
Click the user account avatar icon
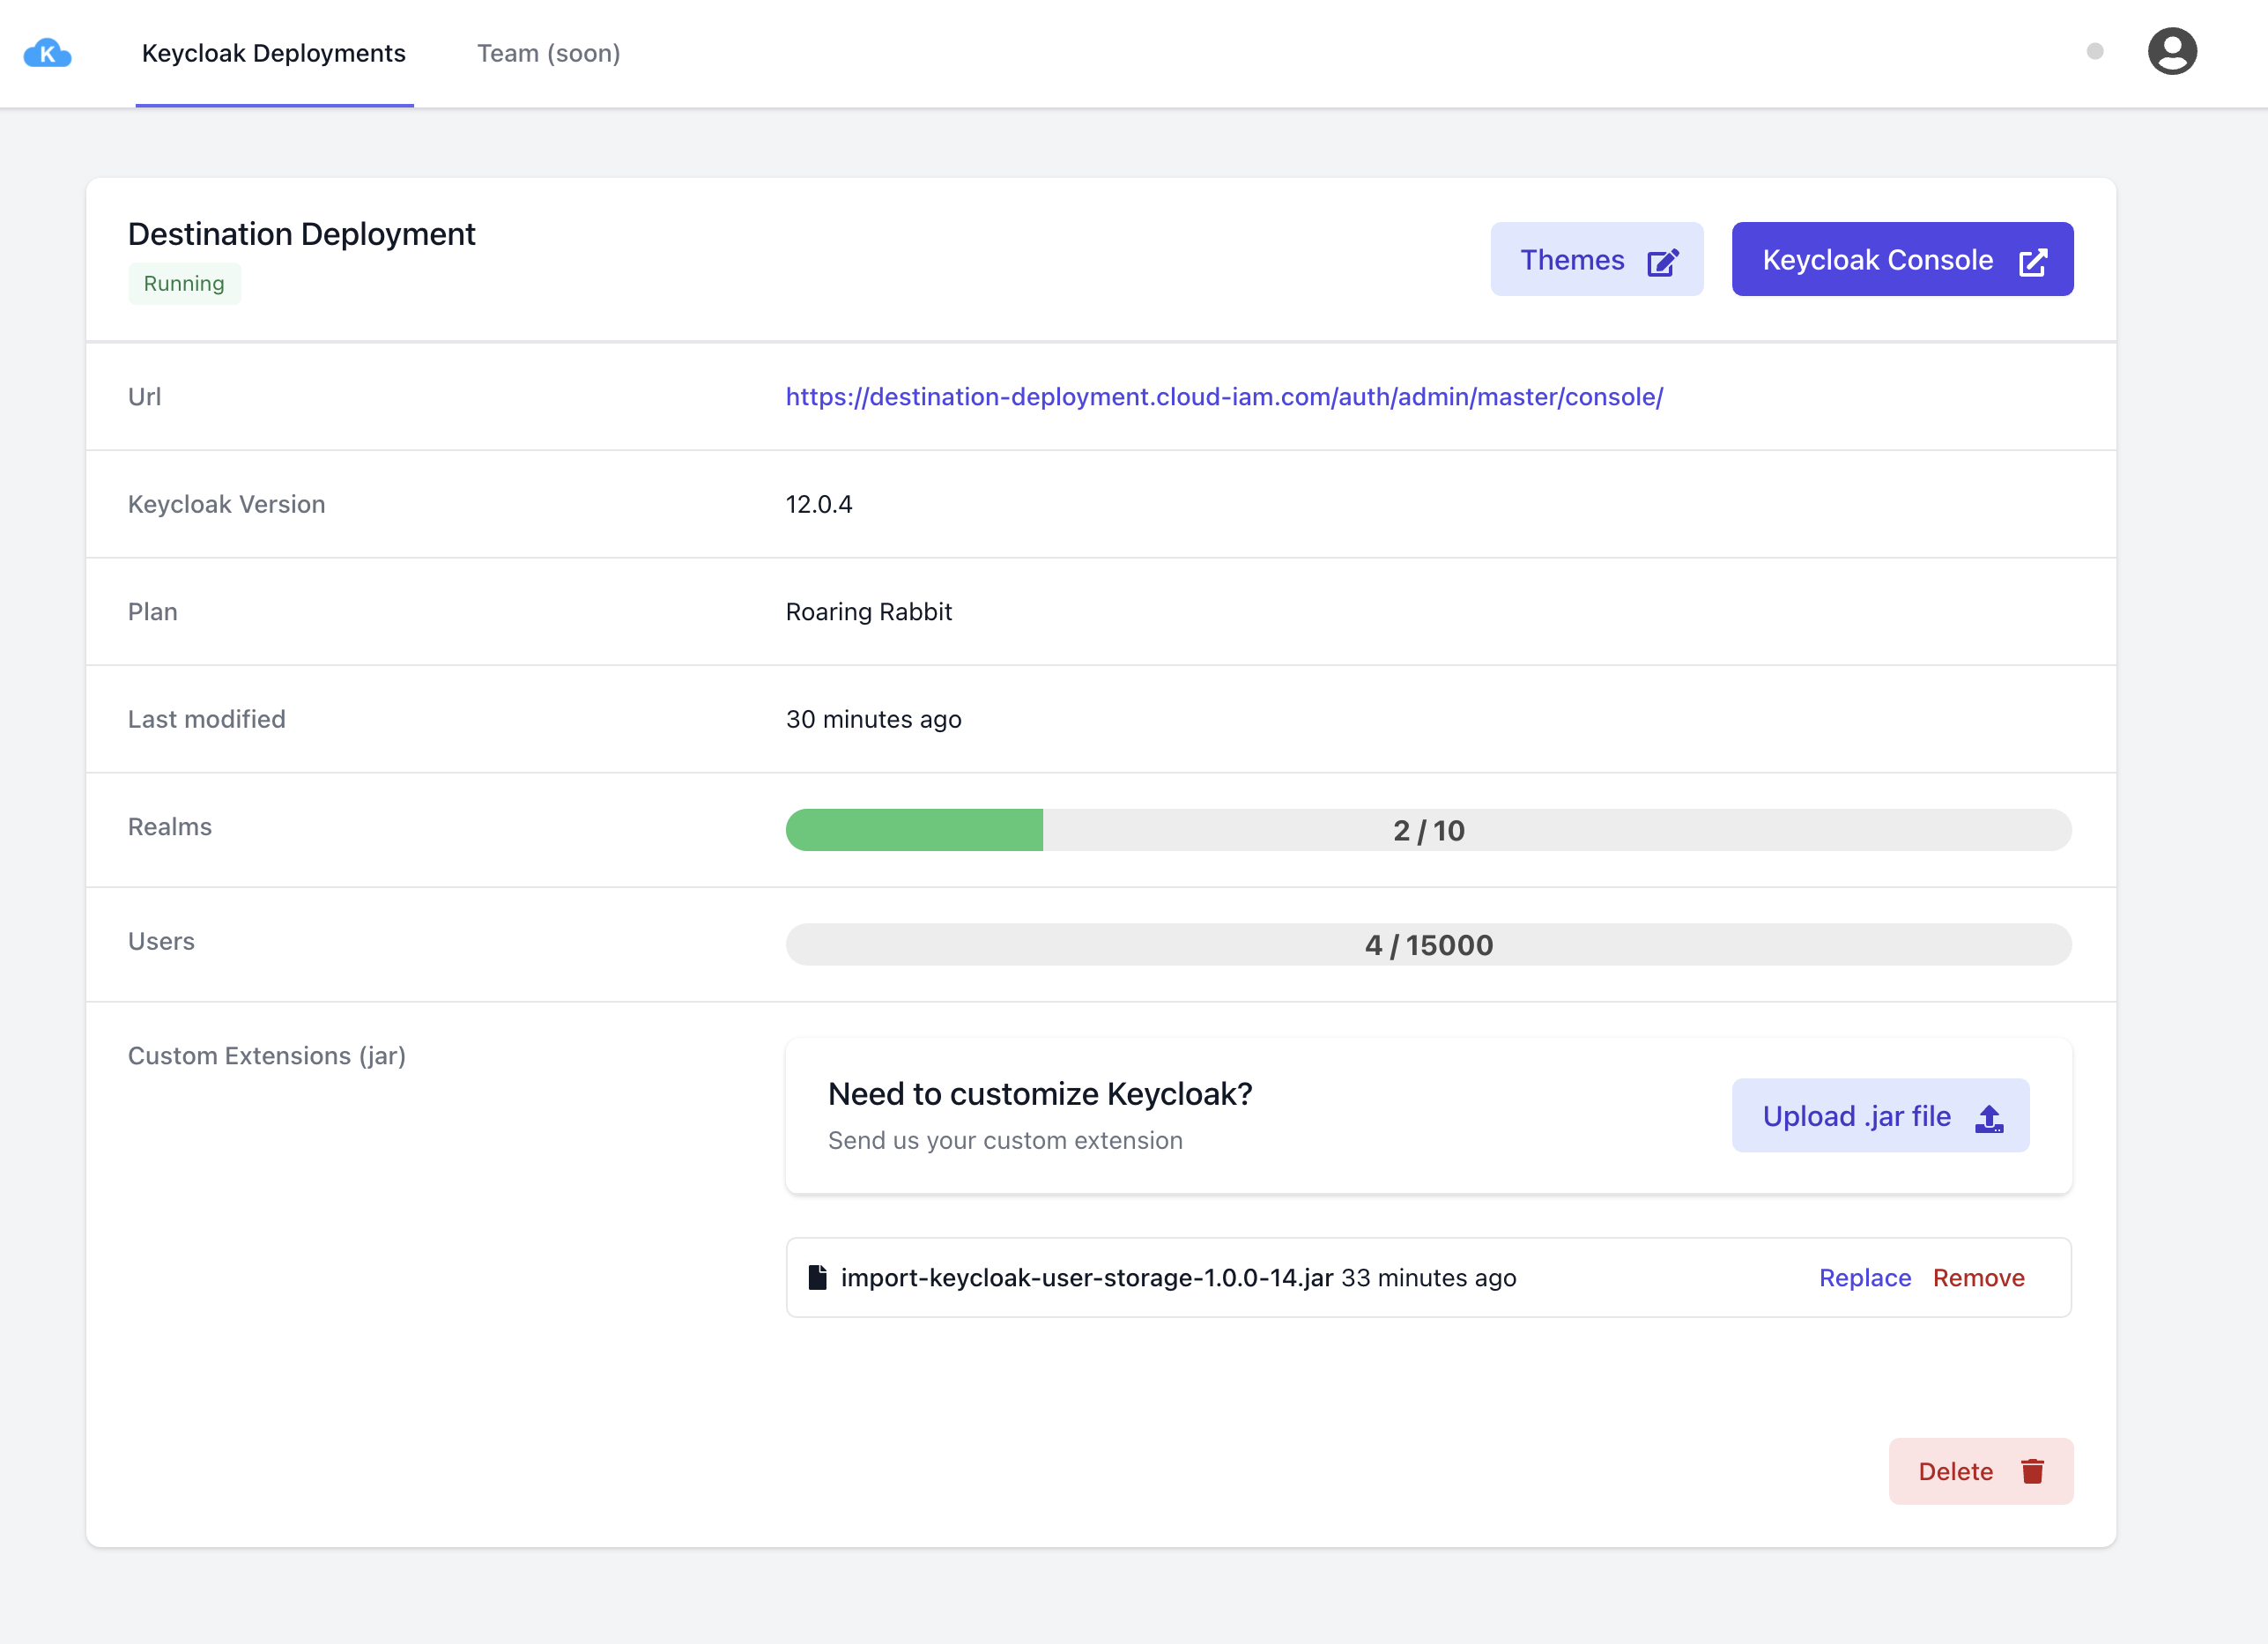(2171, 53)
